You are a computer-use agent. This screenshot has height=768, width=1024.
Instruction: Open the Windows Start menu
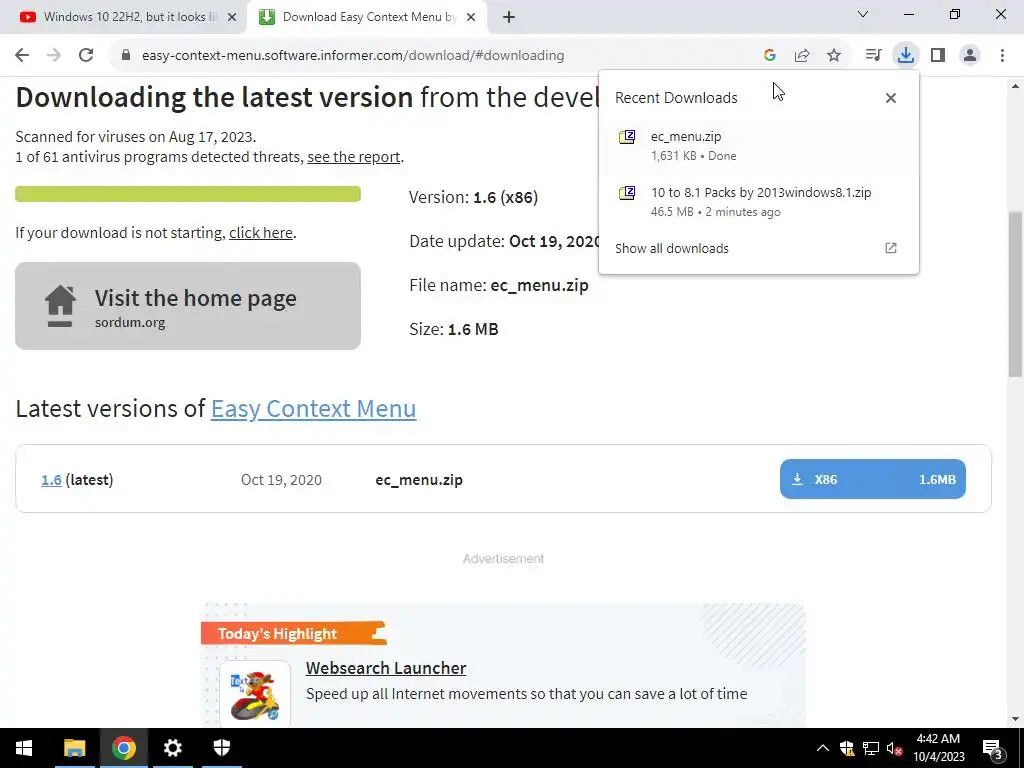coord(24,748)
